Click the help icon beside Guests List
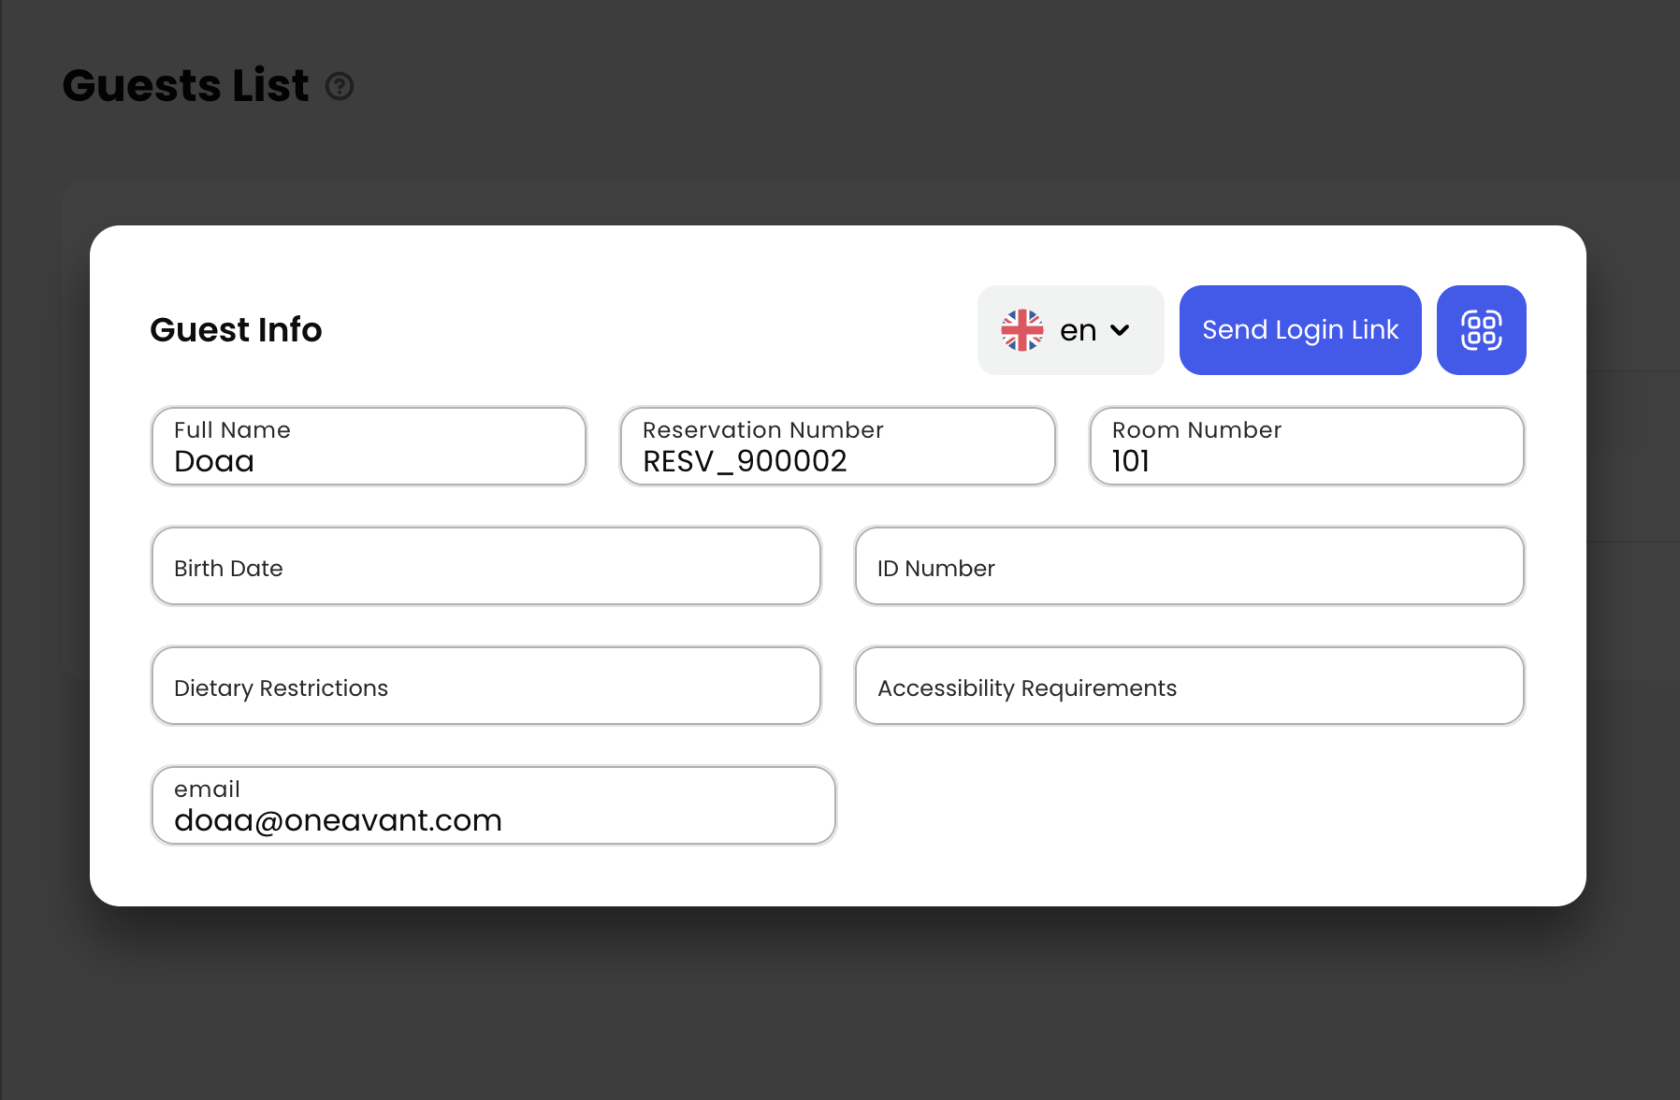 340,87
